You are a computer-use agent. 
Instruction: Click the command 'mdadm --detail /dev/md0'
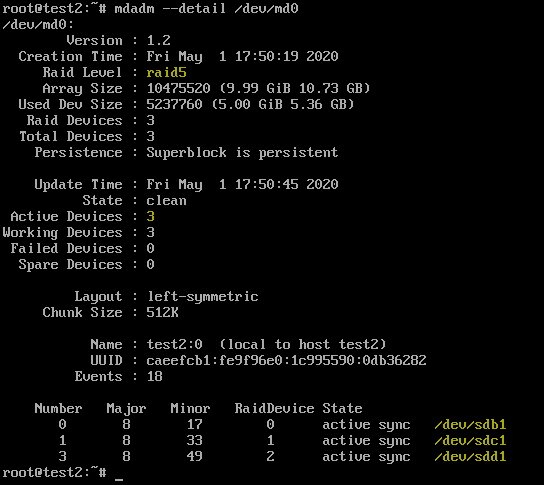(206, 8)
